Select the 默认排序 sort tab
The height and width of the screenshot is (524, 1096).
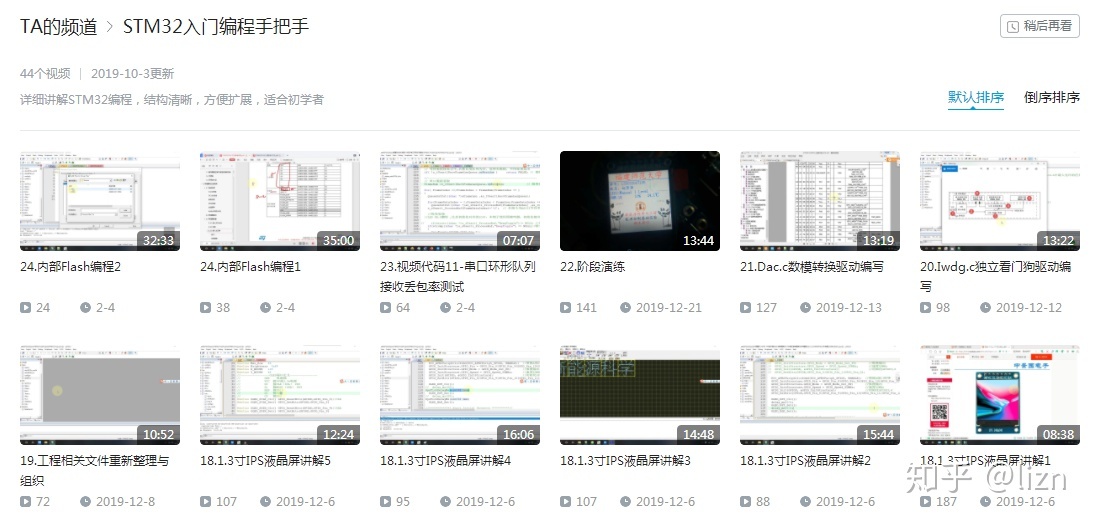point(976,97)
